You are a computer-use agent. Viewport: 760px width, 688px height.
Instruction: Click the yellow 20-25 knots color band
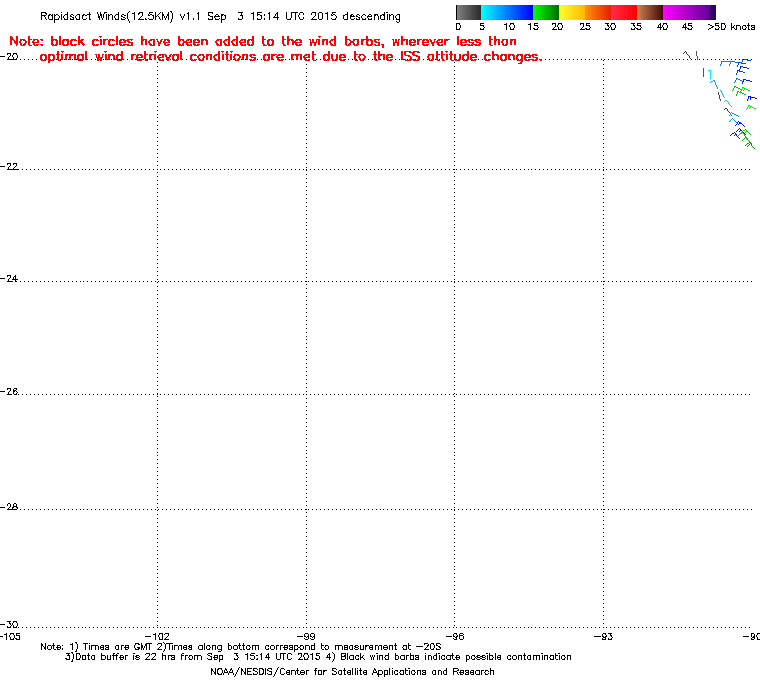[572, 12]
